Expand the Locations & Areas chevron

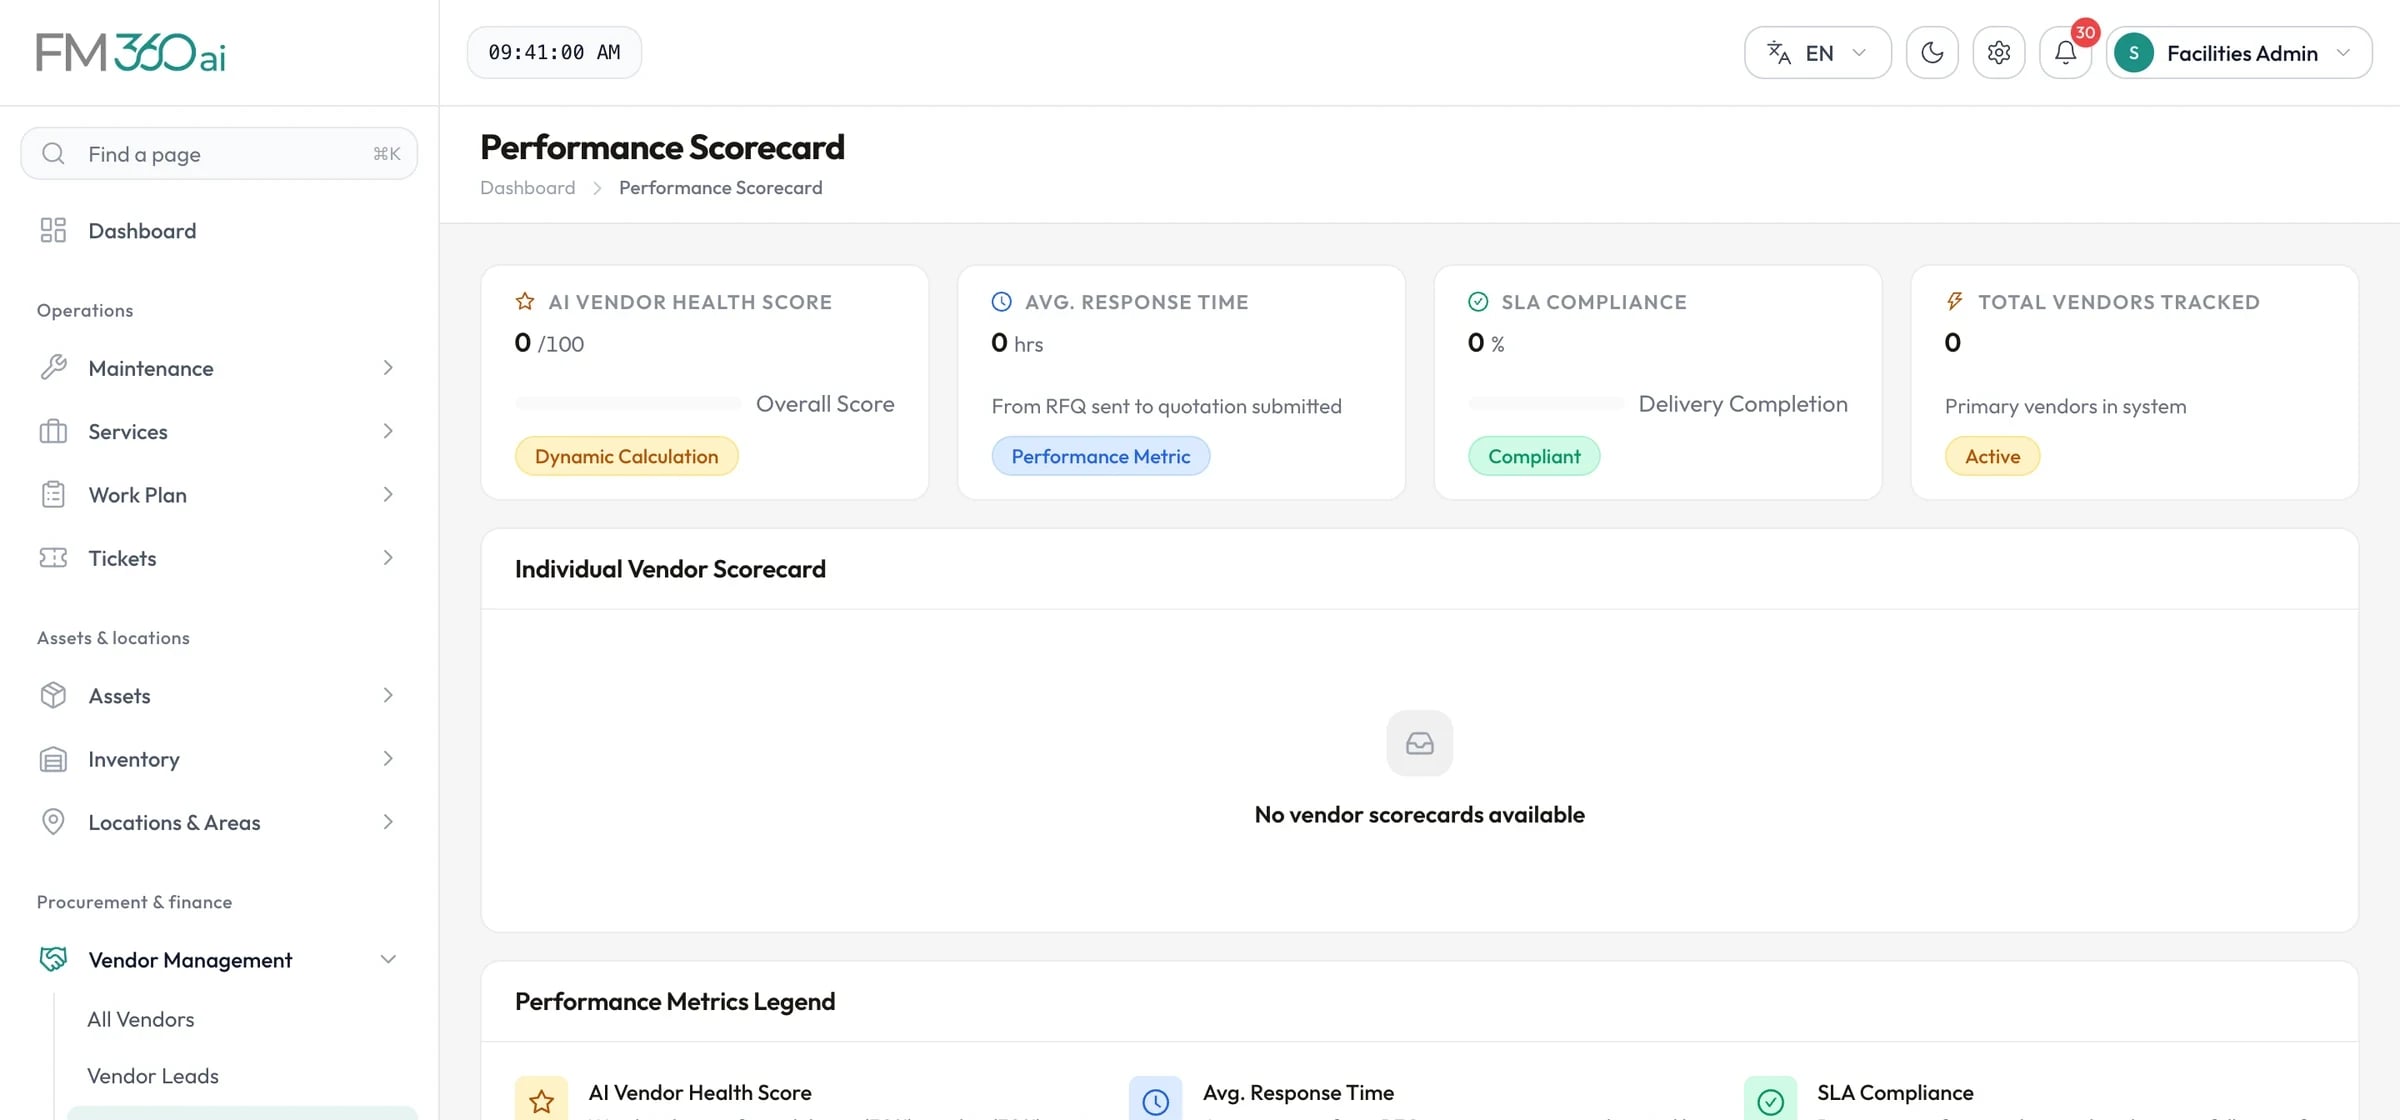click(x=388, y=821)
